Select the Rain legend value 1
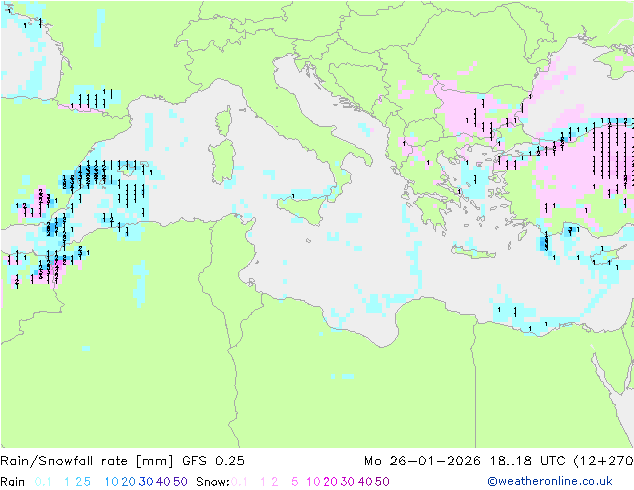The image size is (634, 490). (x=67, y=482)
